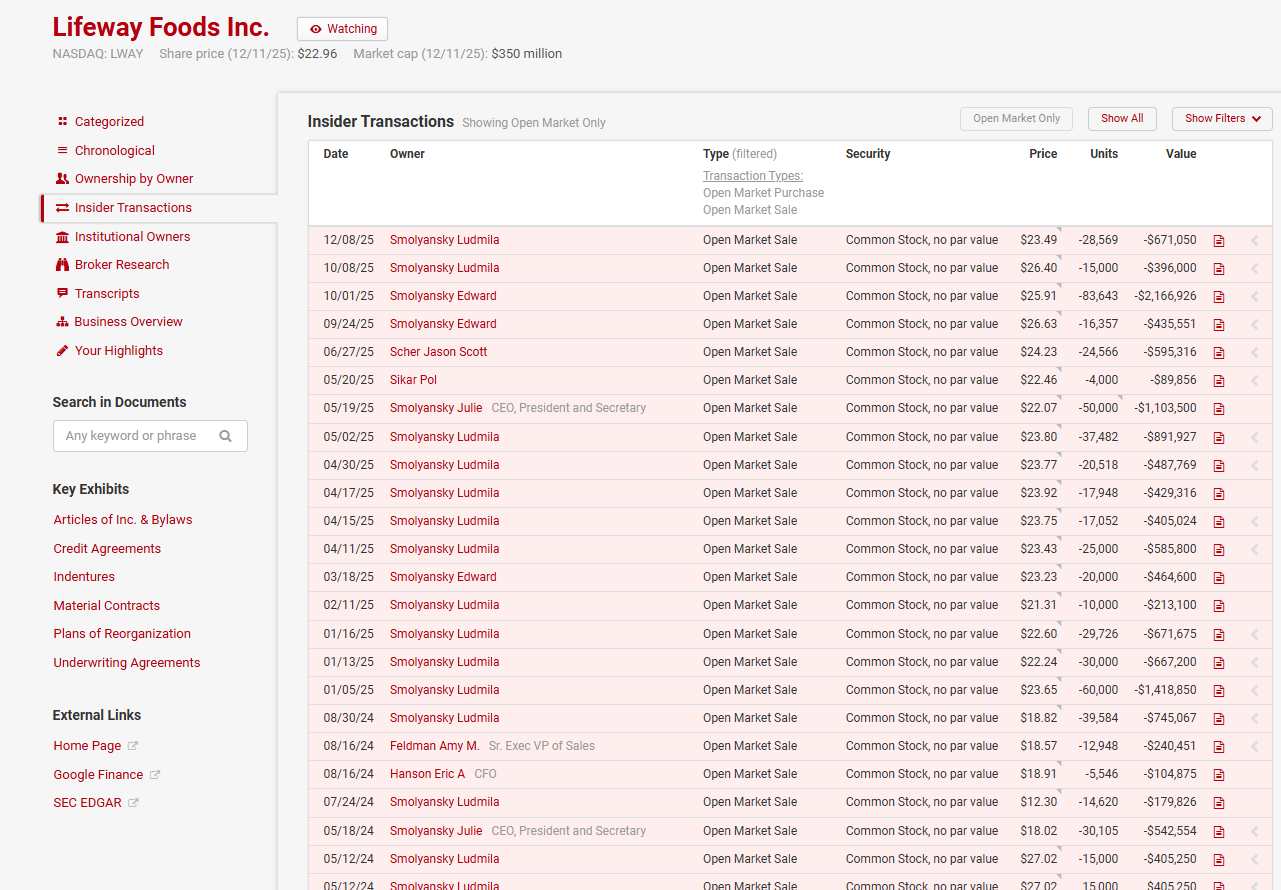
Task: Expand chevron on 04/15/25 row
Action: click(1255, 521)
